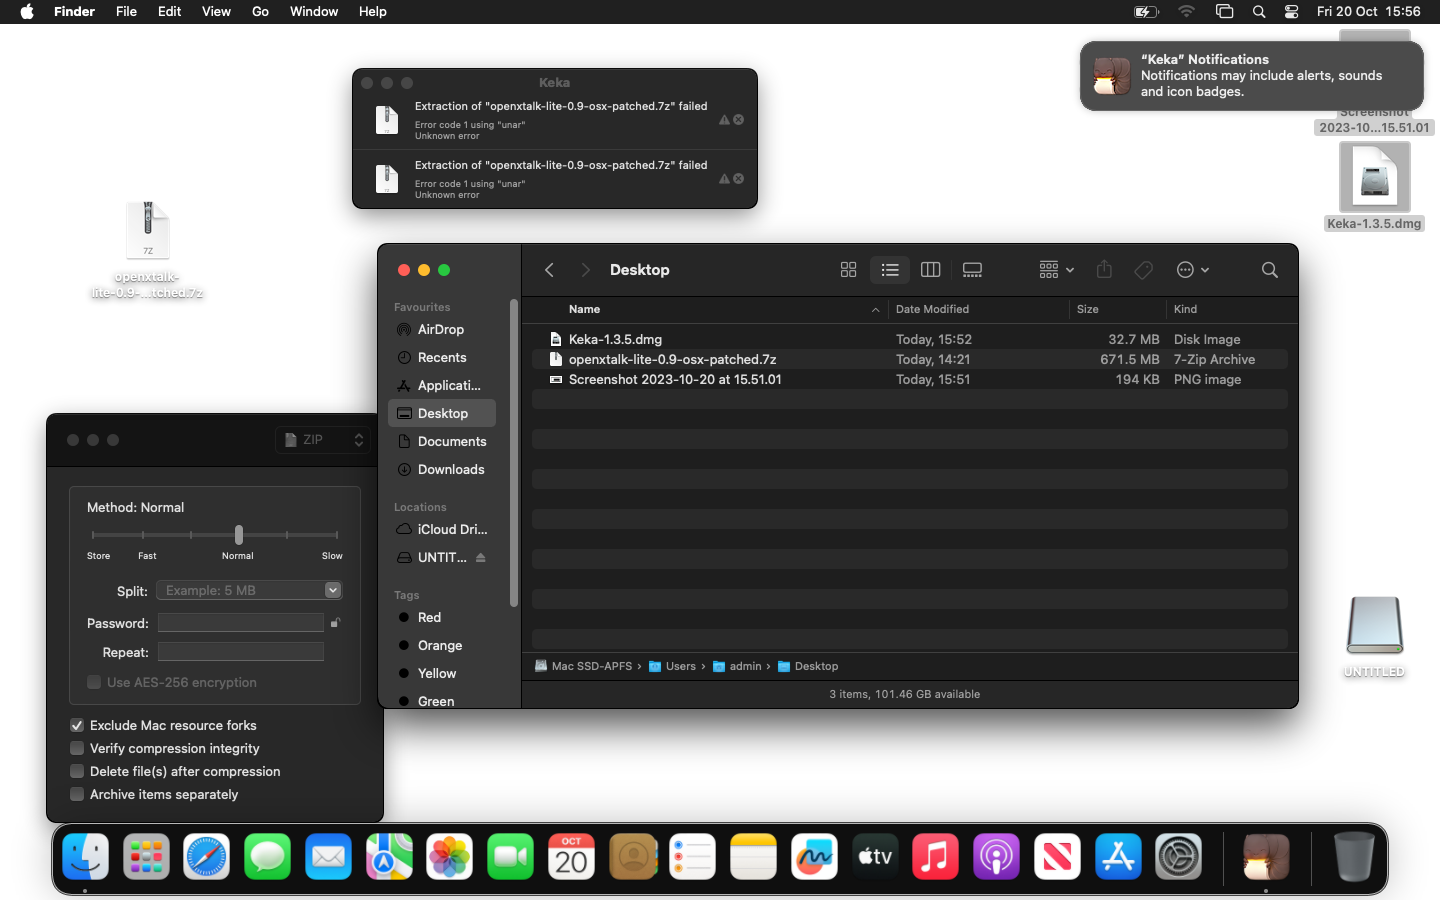Viewport: 1440px width, 900px height.
Task: Open the Action ellipsis menu in Finder
Action: (x=1193, y=270)
